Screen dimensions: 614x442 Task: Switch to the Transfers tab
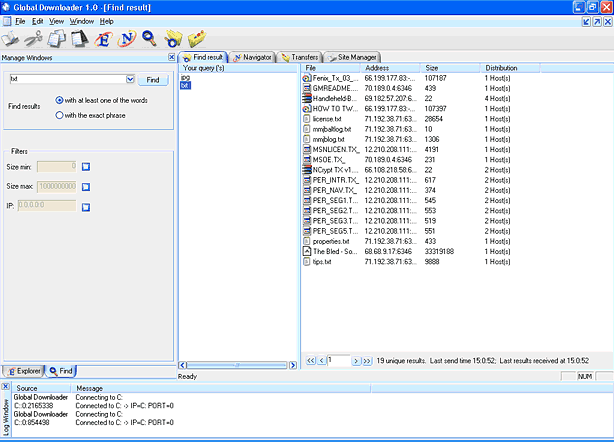[x=300, y=57]
